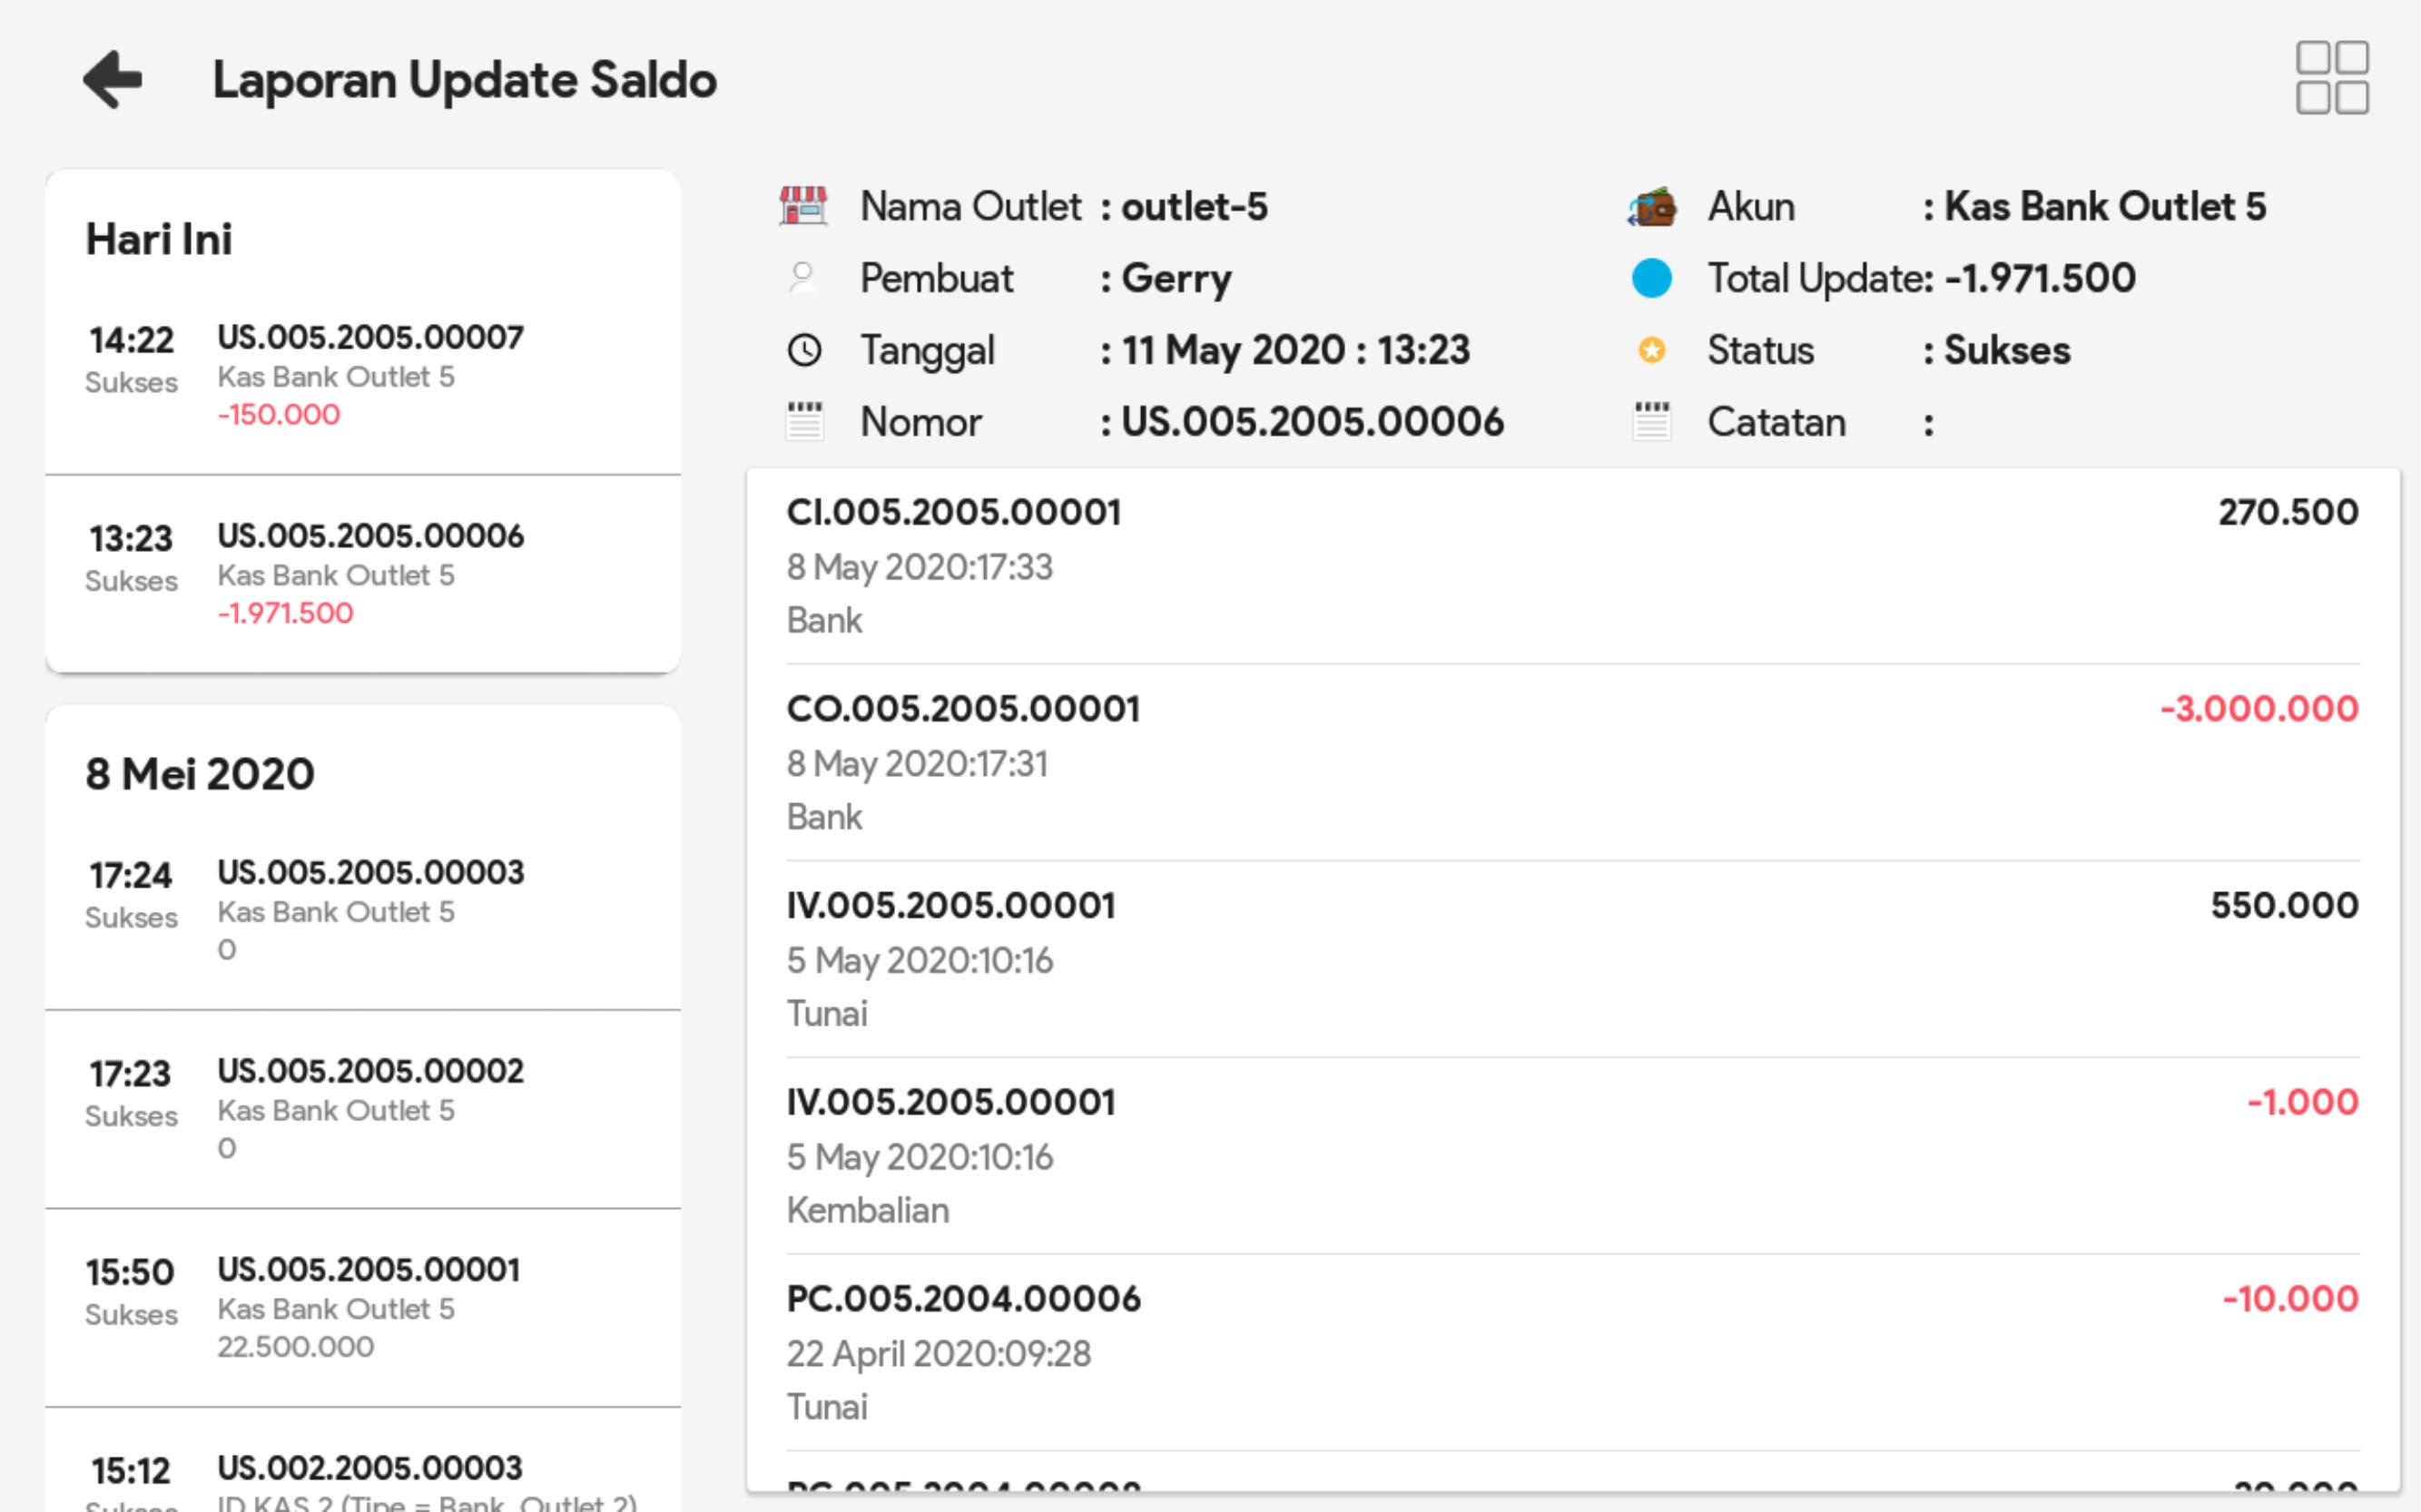Click the outlet store icon
Image resolution: width=2421 pixels, height=1512 pixels.
click(x=803, y=206)
